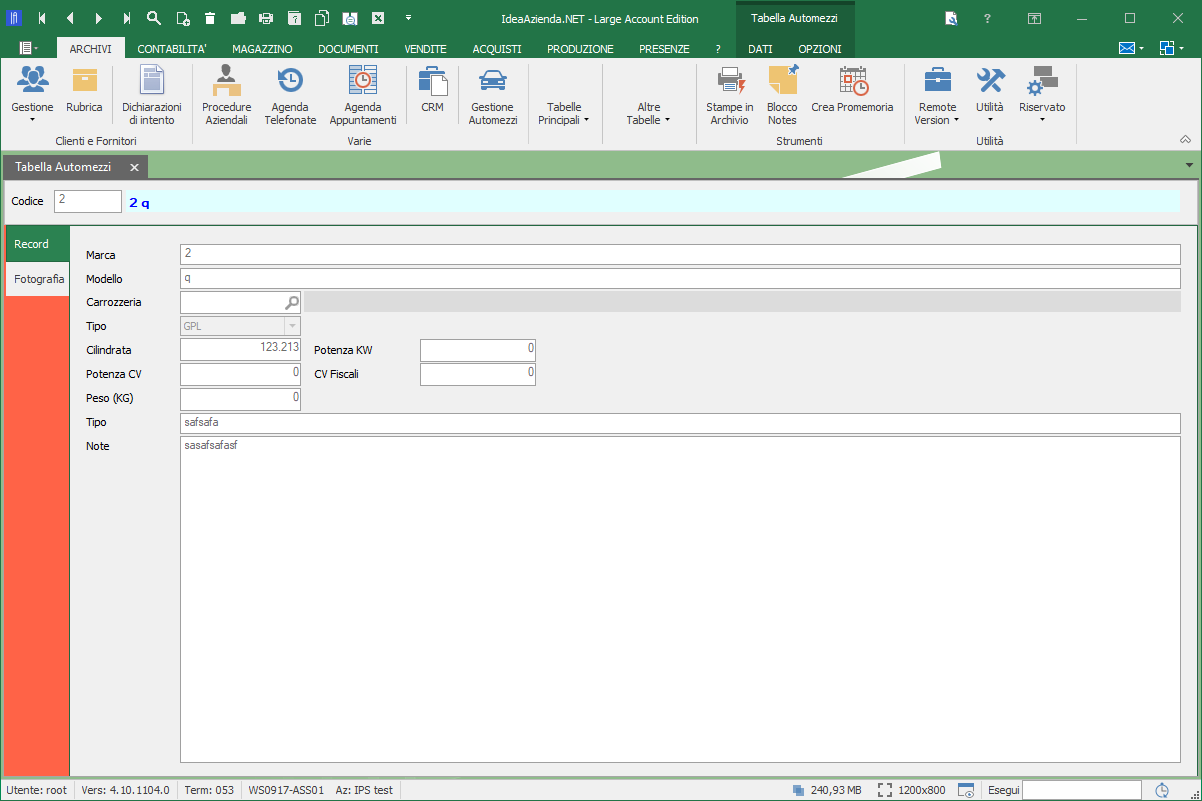Go to next record arrow
1202x801 pixels.
[x=98, y=18]
